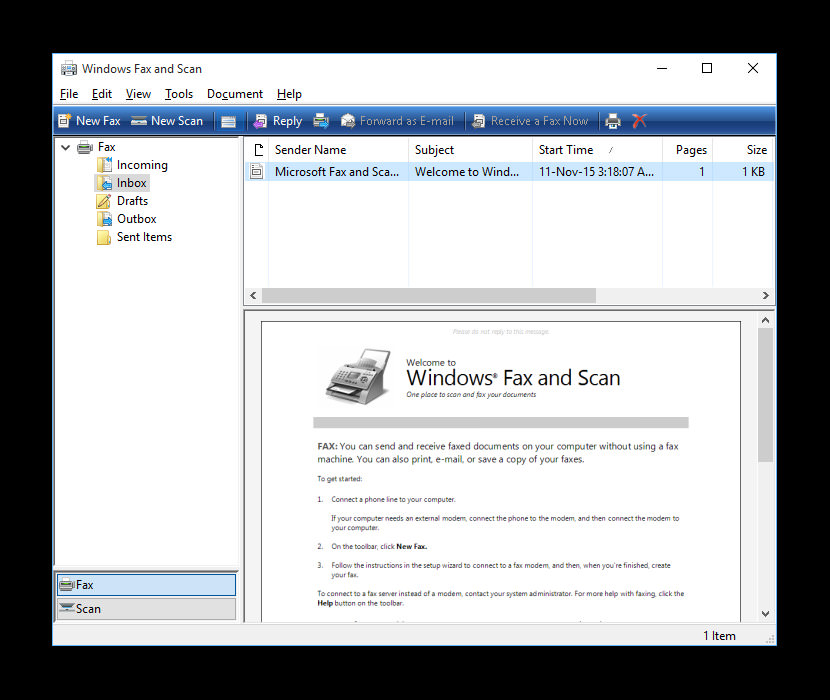The image size is (830, 700).
Task: Sort messages by the Start Time column
Action: click(x=566, y=149)
